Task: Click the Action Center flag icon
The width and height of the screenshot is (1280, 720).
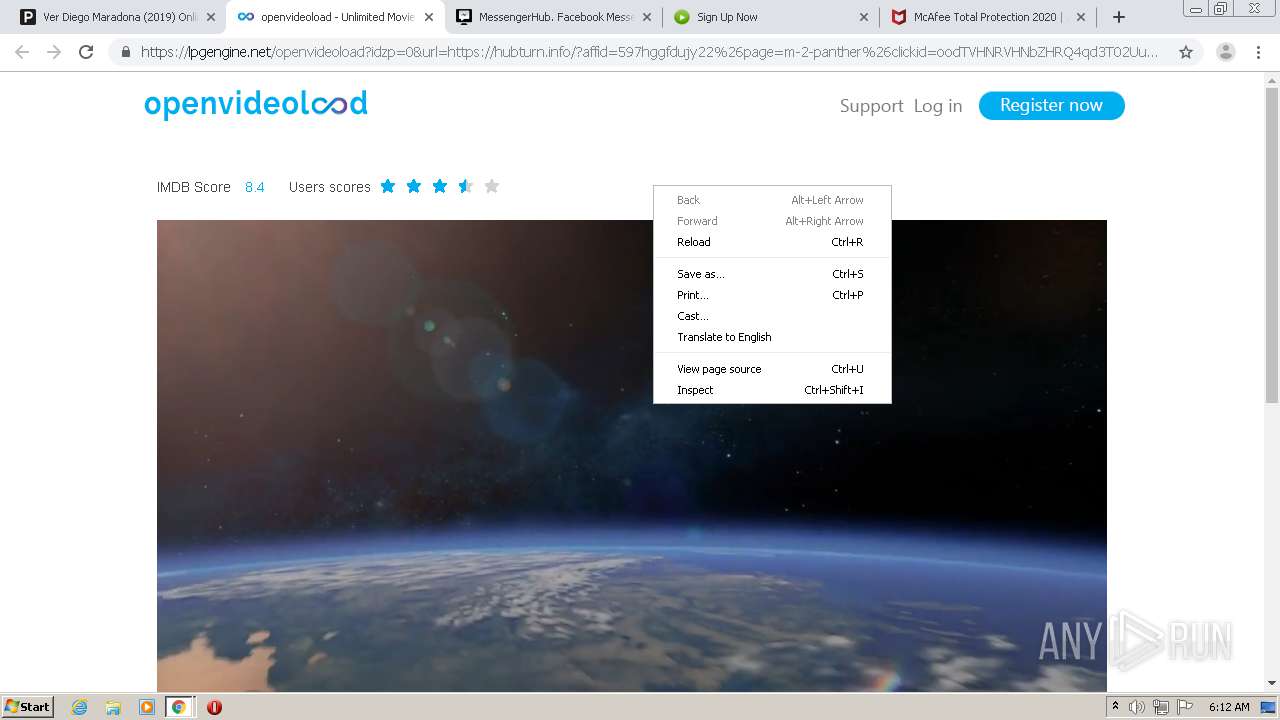Action: 1185,707
